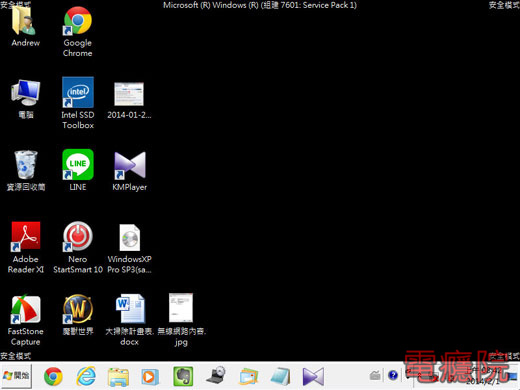520x390 pixels.
Task: Click the keyboard input tray icon
Action: [375, 375]
